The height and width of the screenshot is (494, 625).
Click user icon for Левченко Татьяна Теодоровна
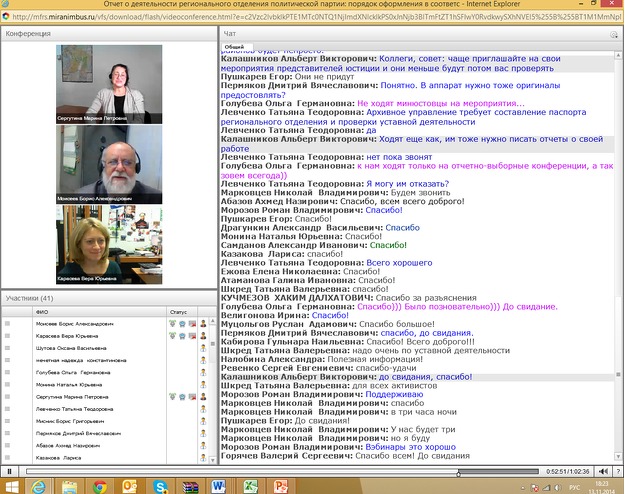coord(203,409)
